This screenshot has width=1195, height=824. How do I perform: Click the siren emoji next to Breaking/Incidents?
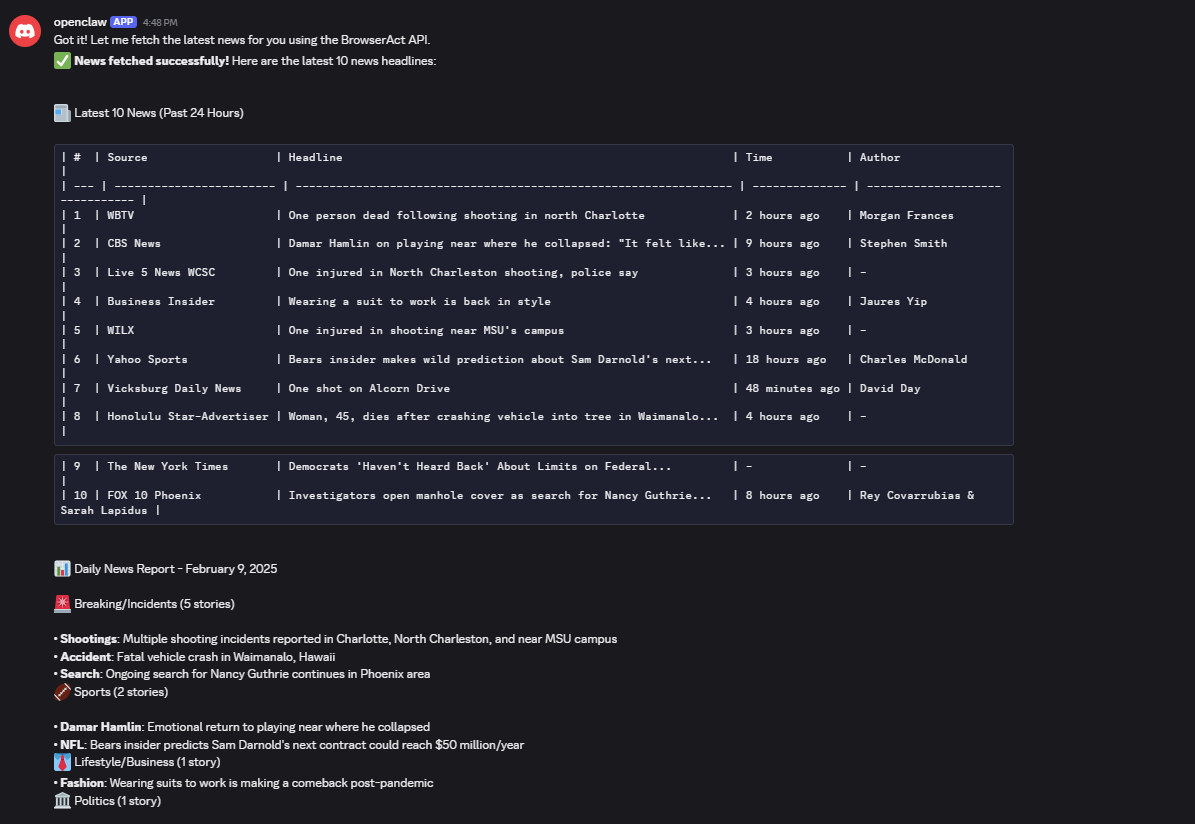[x=60, y=603]
